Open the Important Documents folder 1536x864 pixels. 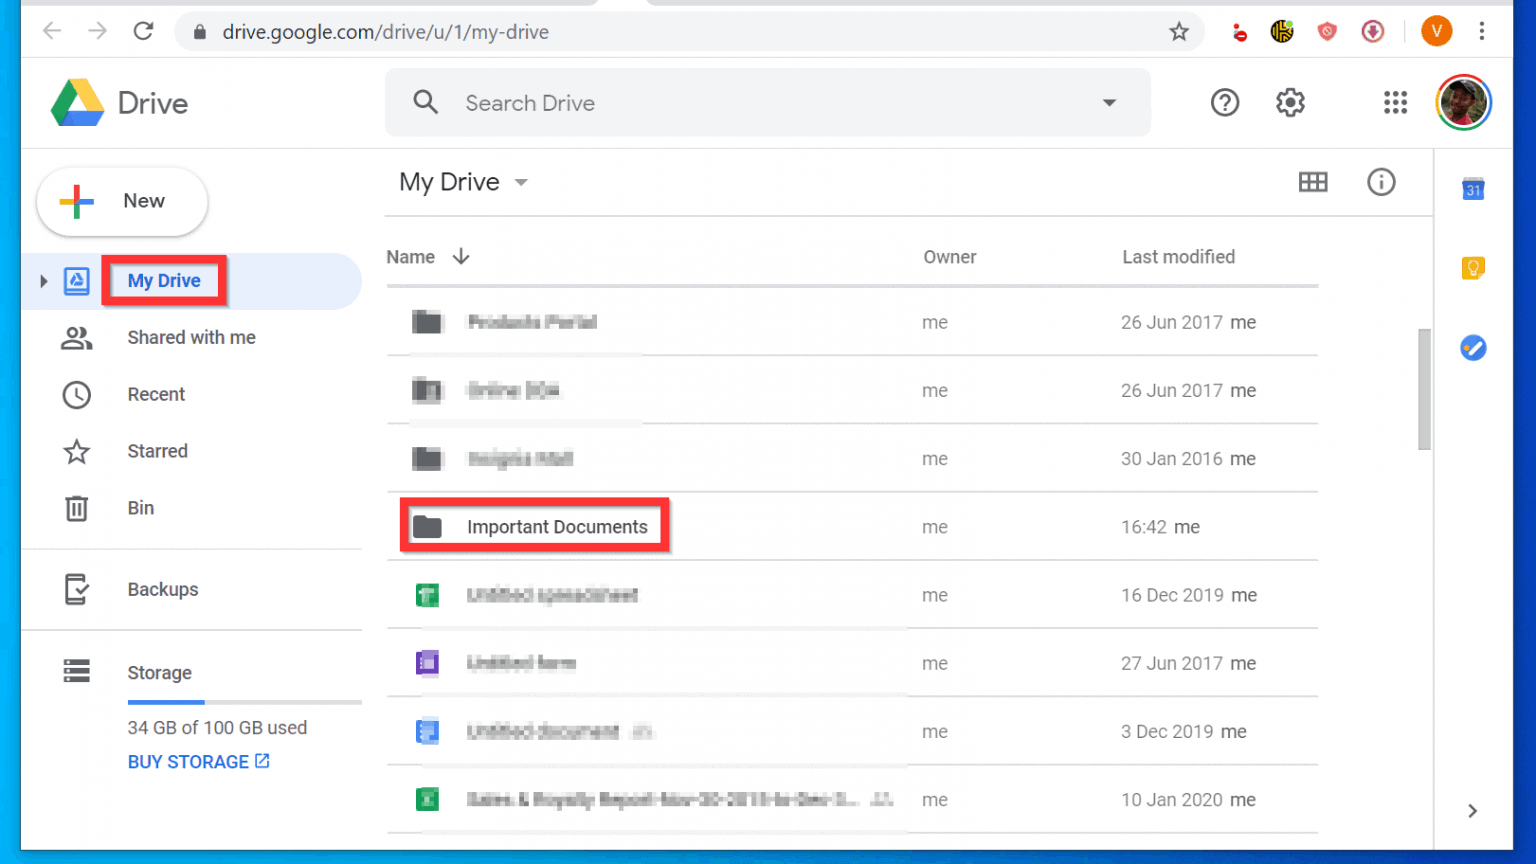tap(557, 526)
